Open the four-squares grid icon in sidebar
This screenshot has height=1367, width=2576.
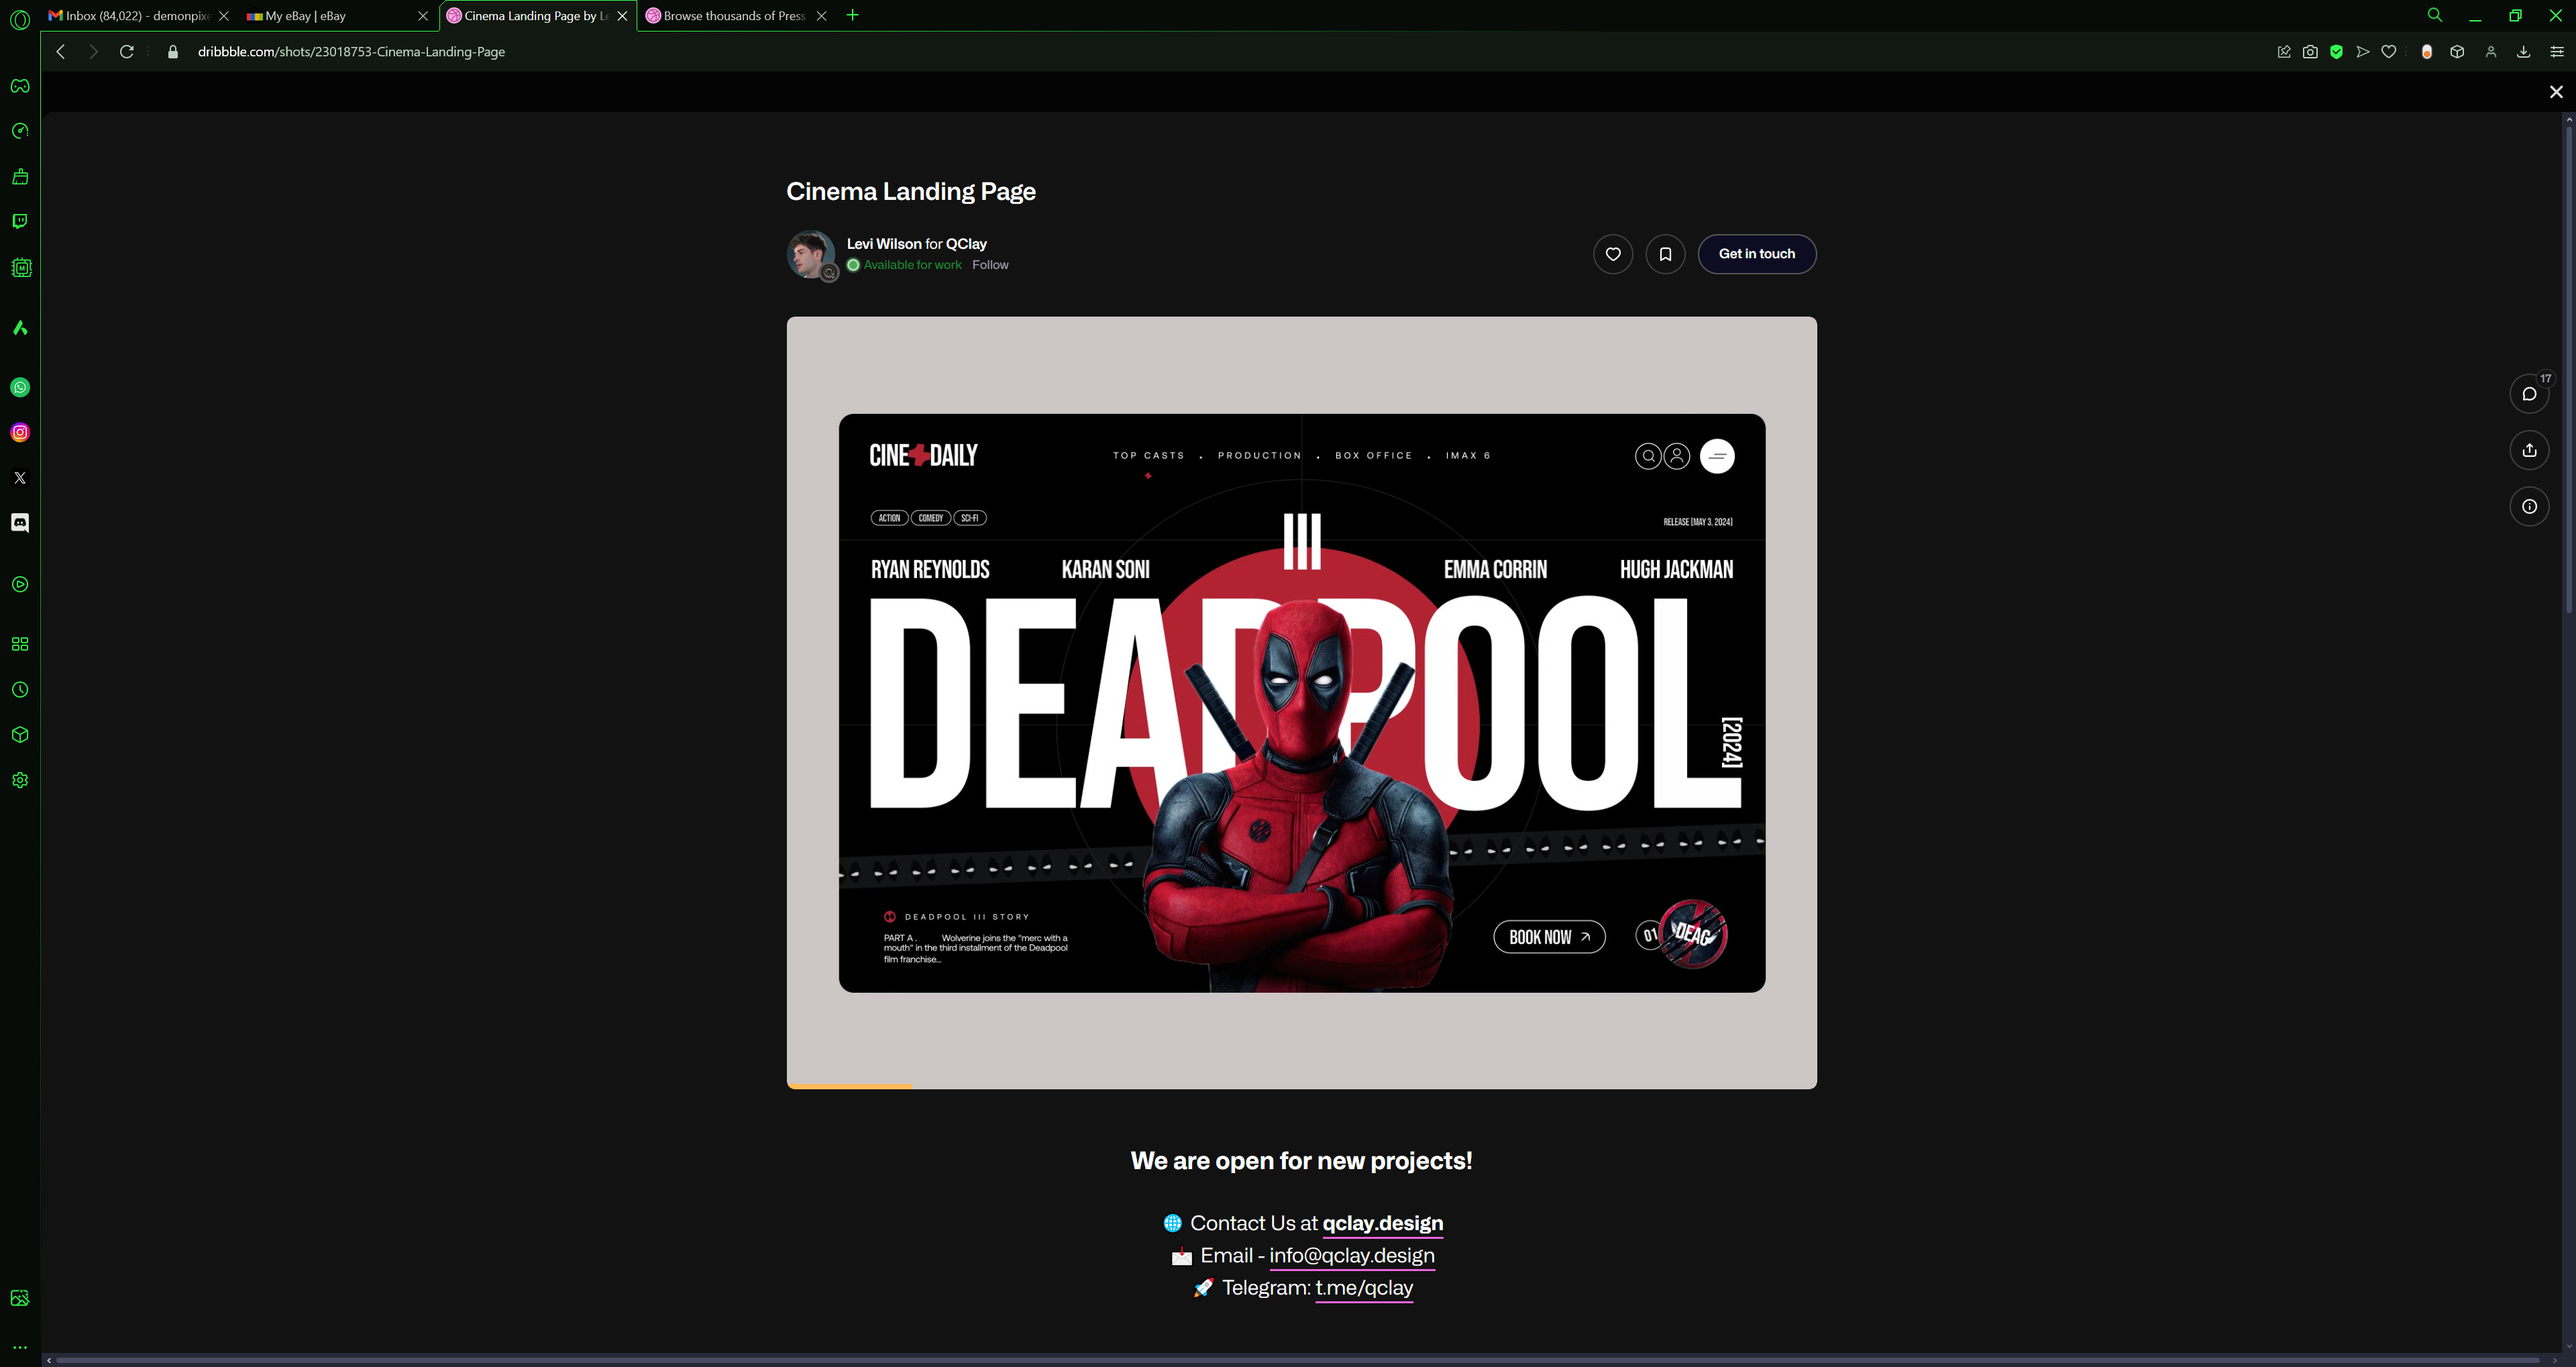coord(20,644)
